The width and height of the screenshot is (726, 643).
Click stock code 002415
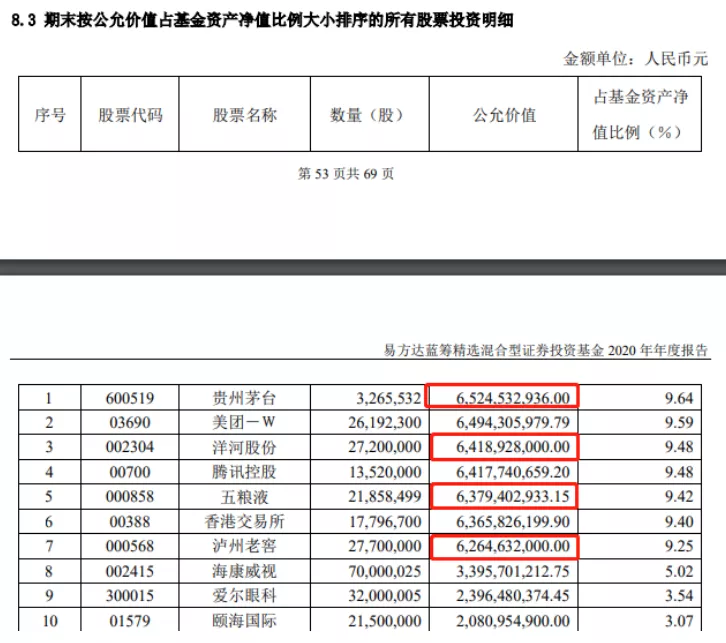(x=130, y=571)
